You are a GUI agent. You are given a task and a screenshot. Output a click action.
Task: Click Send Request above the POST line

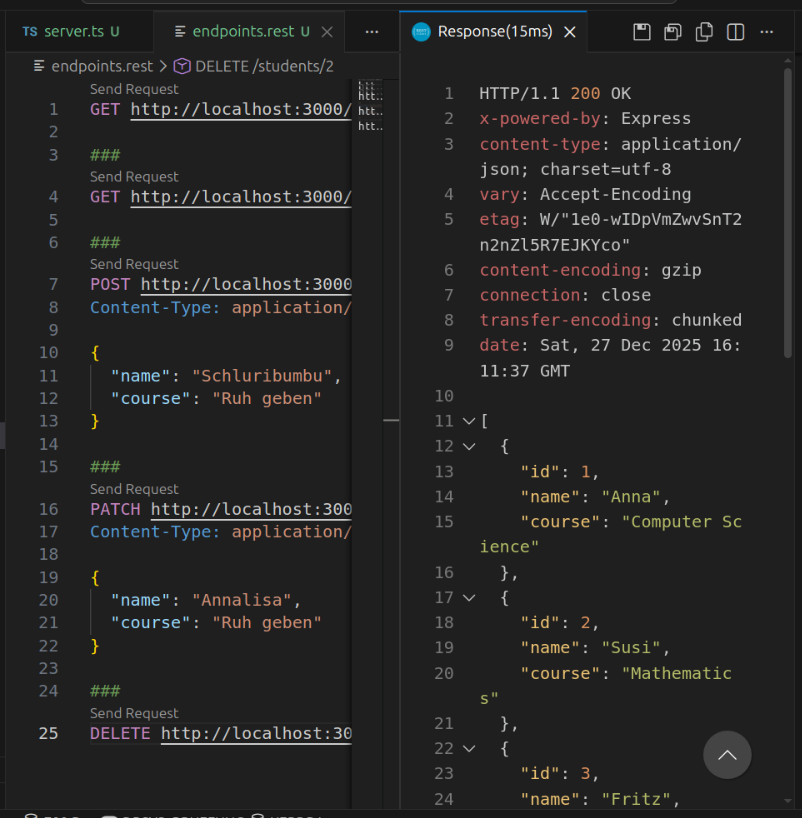pos(134,264)
